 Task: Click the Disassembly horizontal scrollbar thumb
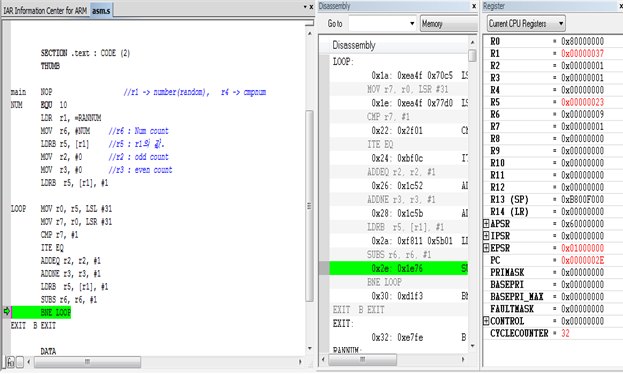[363, 360]
